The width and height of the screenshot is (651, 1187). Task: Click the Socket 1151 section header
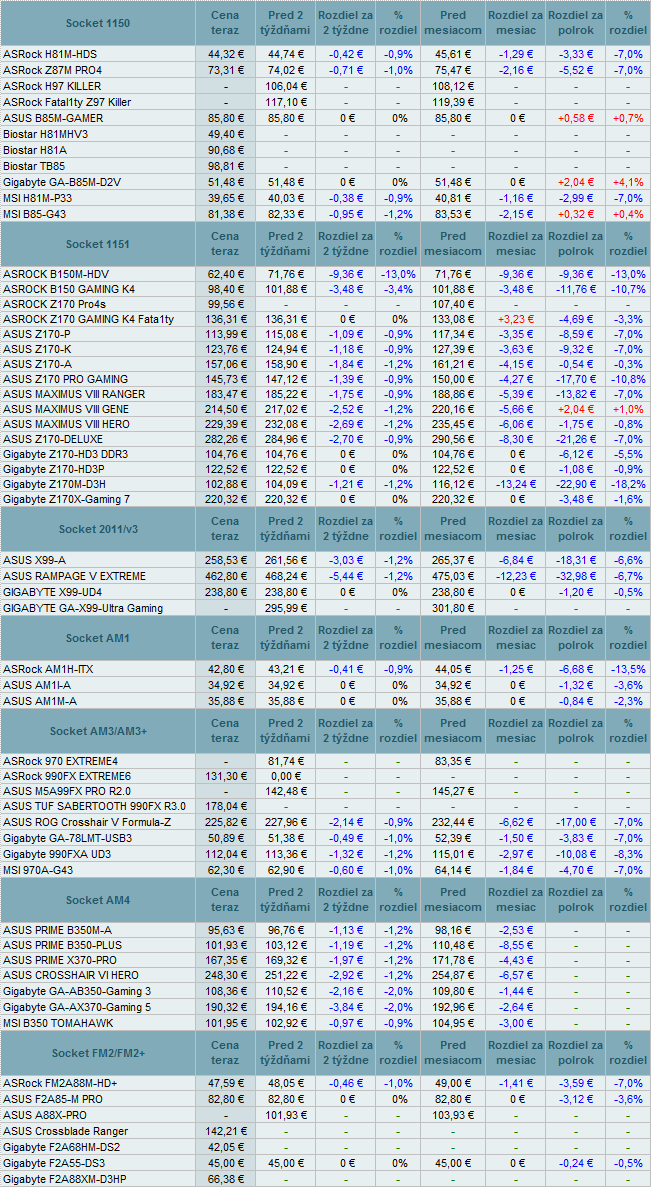(98, 245)
